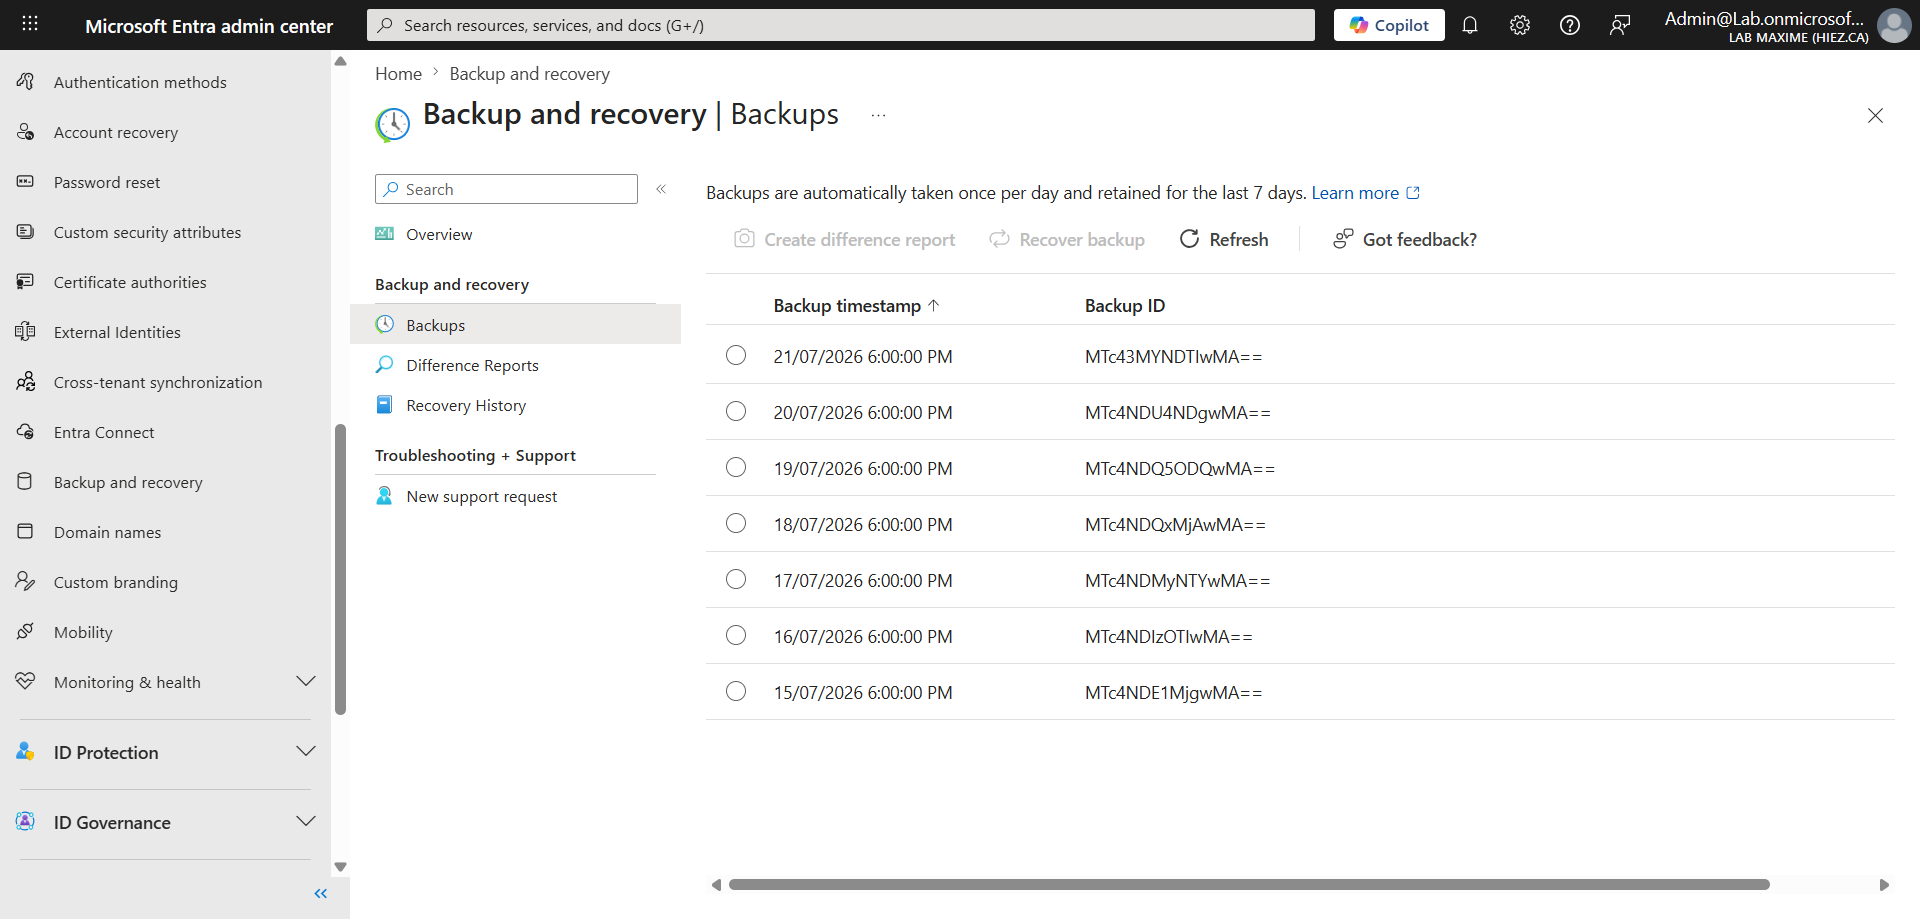Click the left navigation vertical scrollbar thumb
The image size is (1920, 919).
click(x=340, y=570)
